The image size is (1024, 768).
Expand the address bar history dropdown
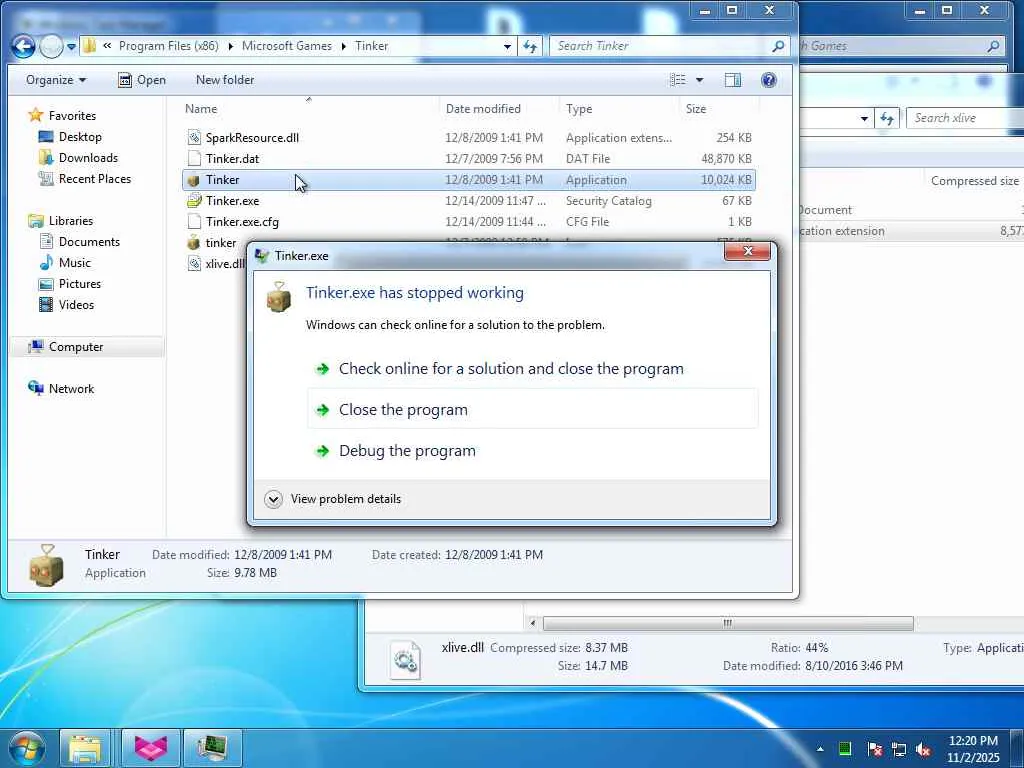(507, 46)
